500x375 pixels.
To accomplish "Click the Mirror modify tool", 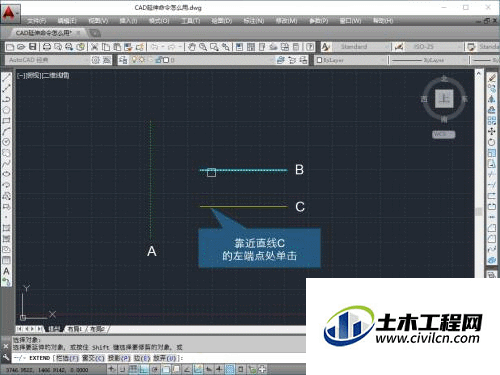I will [x=492, y=99].
